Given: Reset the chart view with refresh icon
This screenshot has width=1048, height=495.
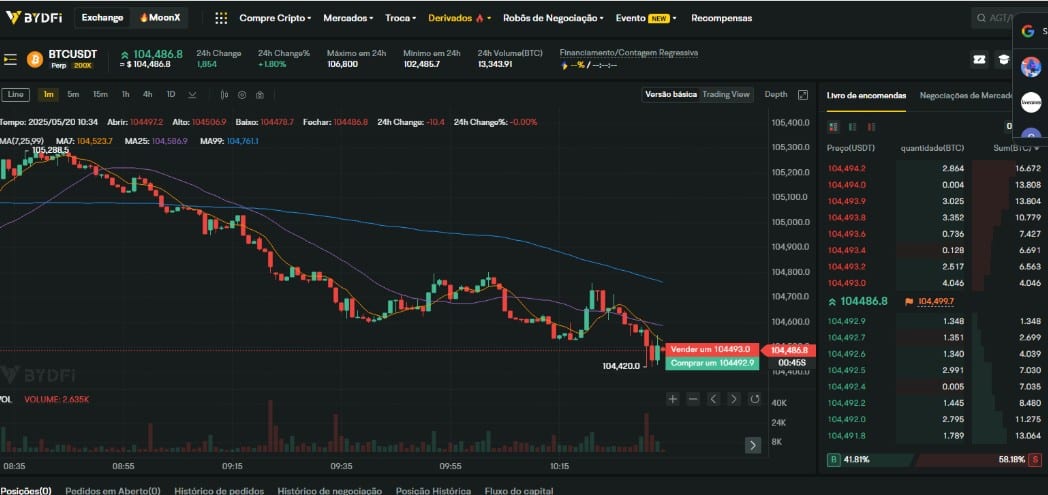Looking at the screenshot, I should [x=755, y=399].
